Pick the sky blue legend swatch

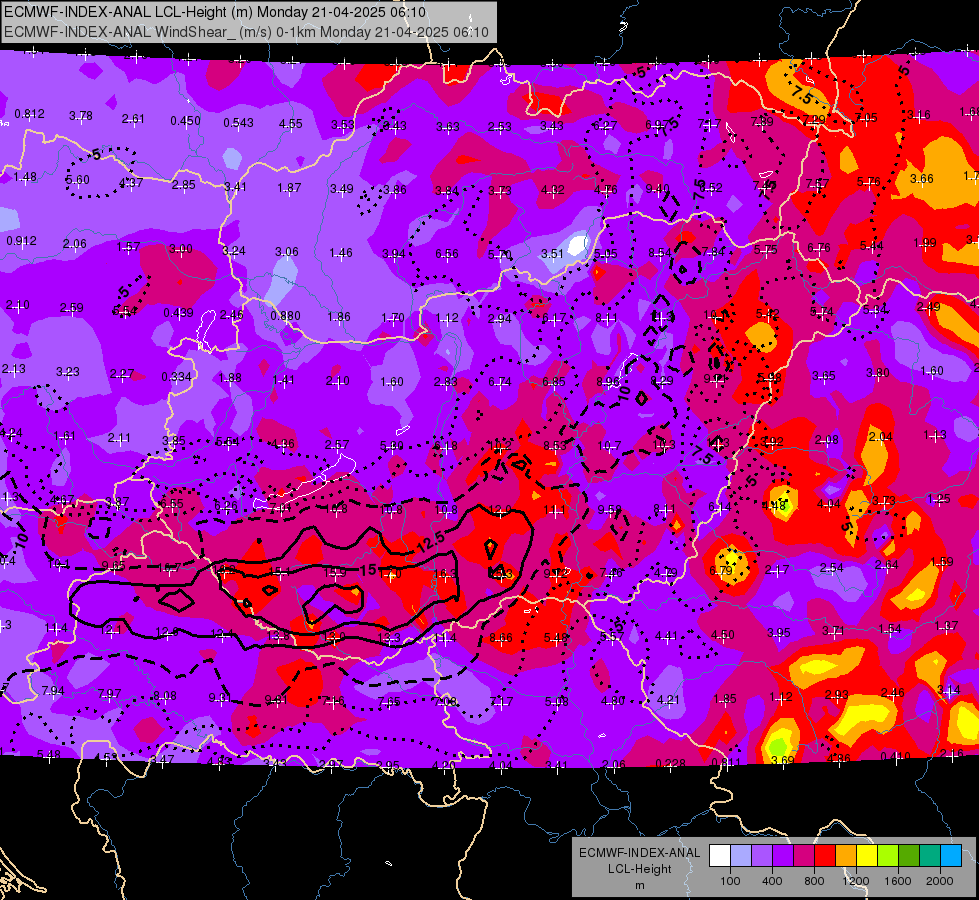[951, 856]
